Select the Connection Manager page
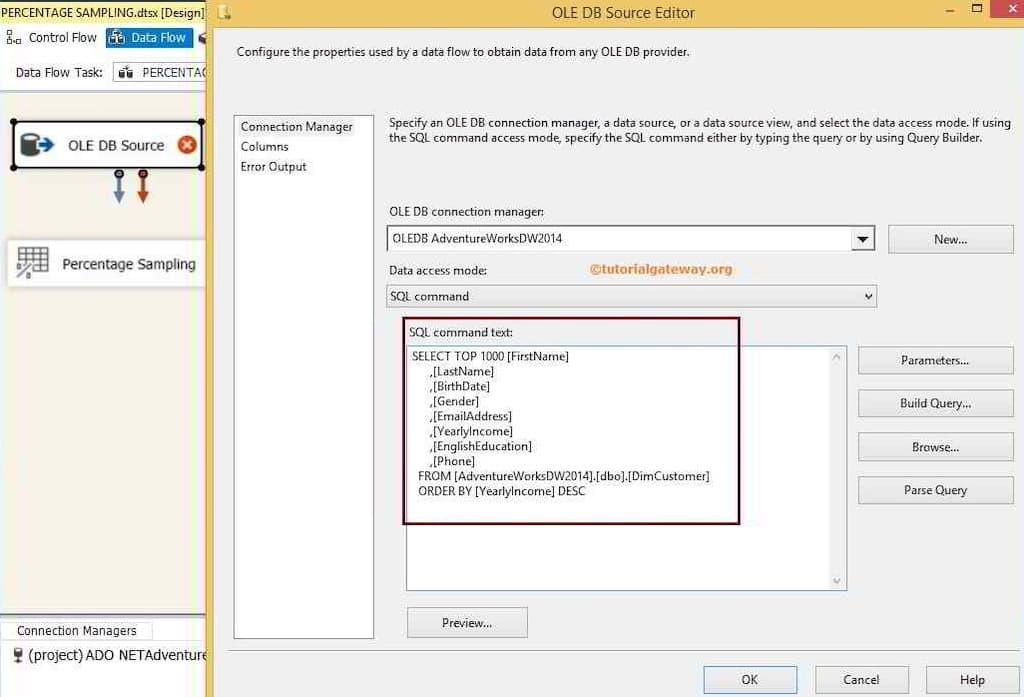The width and height of the screenshot is (1024, 697). coord(296,127)
